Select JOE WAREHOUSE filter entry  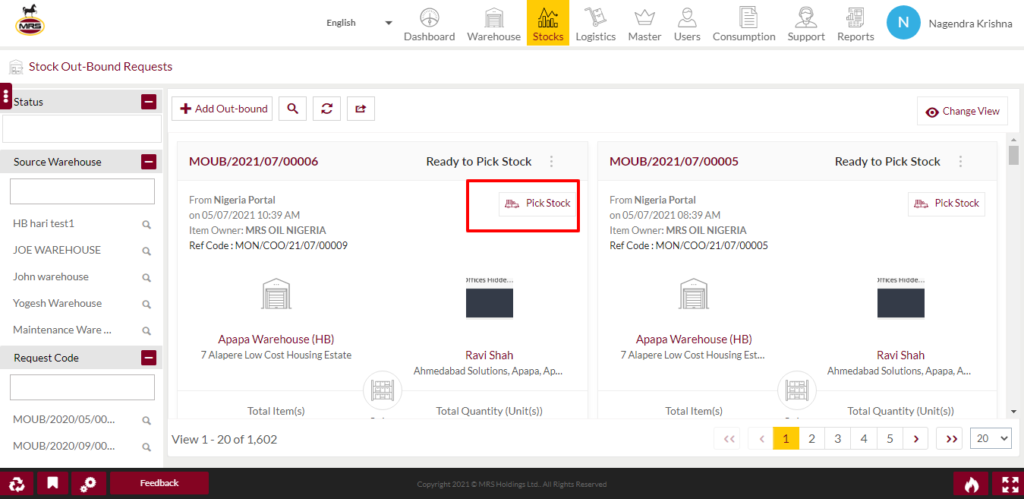[x=57, y=250]
